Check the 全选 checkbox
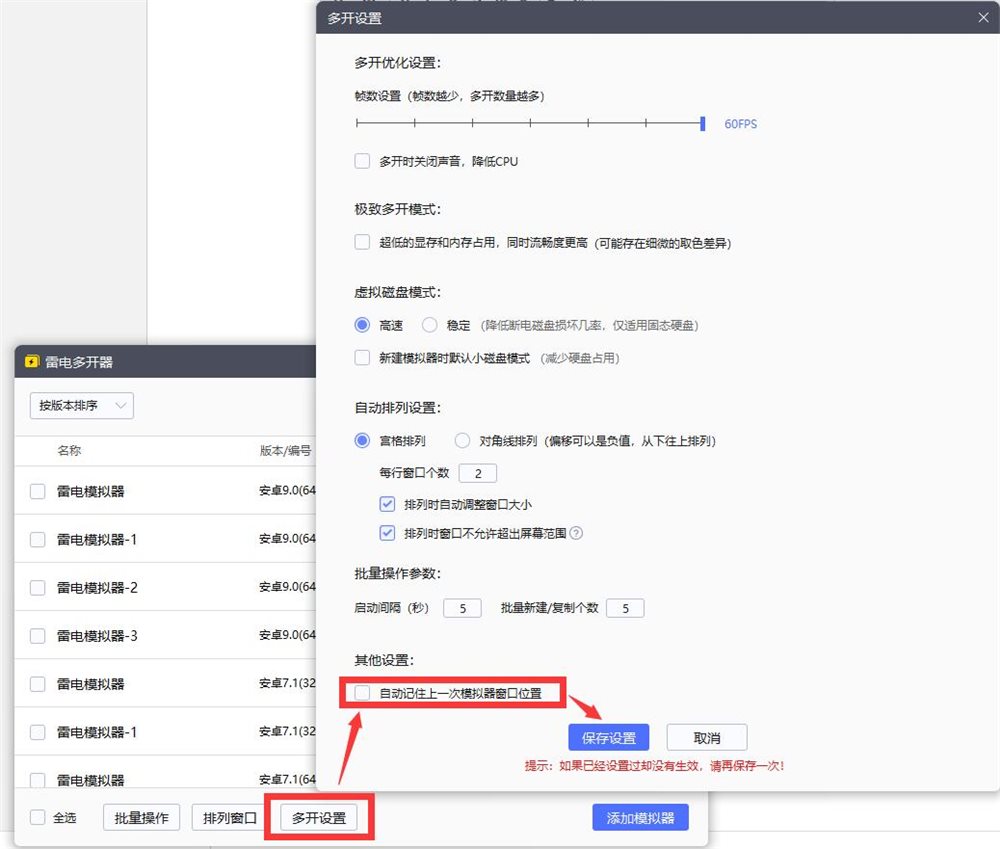Image resolution: width=1000 pixels, height=849 pixels. pyautogui.click(x=38, y=817)
